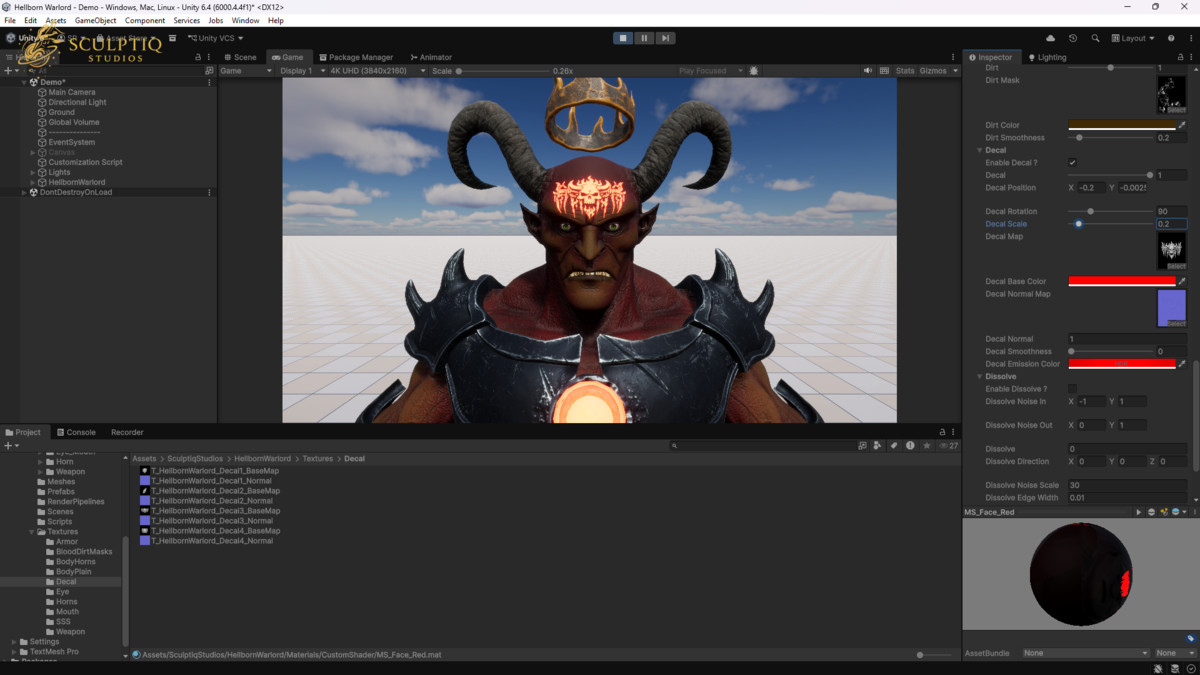Image resolution: width=1200 pixels, height=675 pixels.
Task: Collapse the Decal section in the Inspector
Action: pos(980,150)
